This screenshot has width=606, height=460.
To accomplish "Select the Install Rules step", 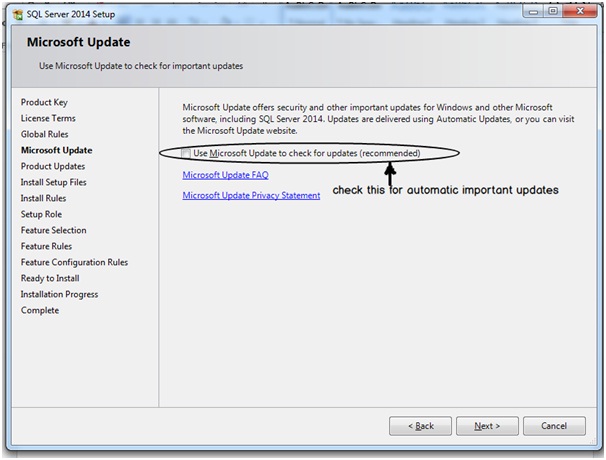I will click(43, 198).
